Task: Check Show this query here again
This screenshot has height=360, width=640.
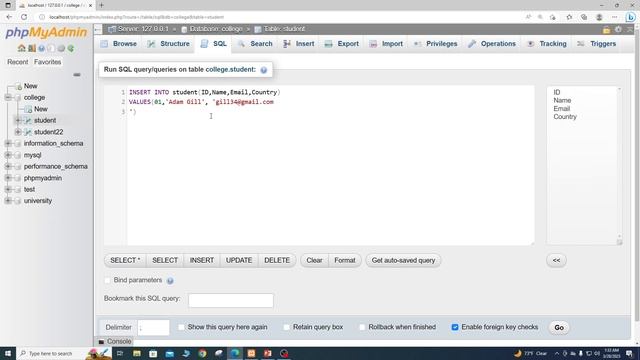Action: pos(181,327)
